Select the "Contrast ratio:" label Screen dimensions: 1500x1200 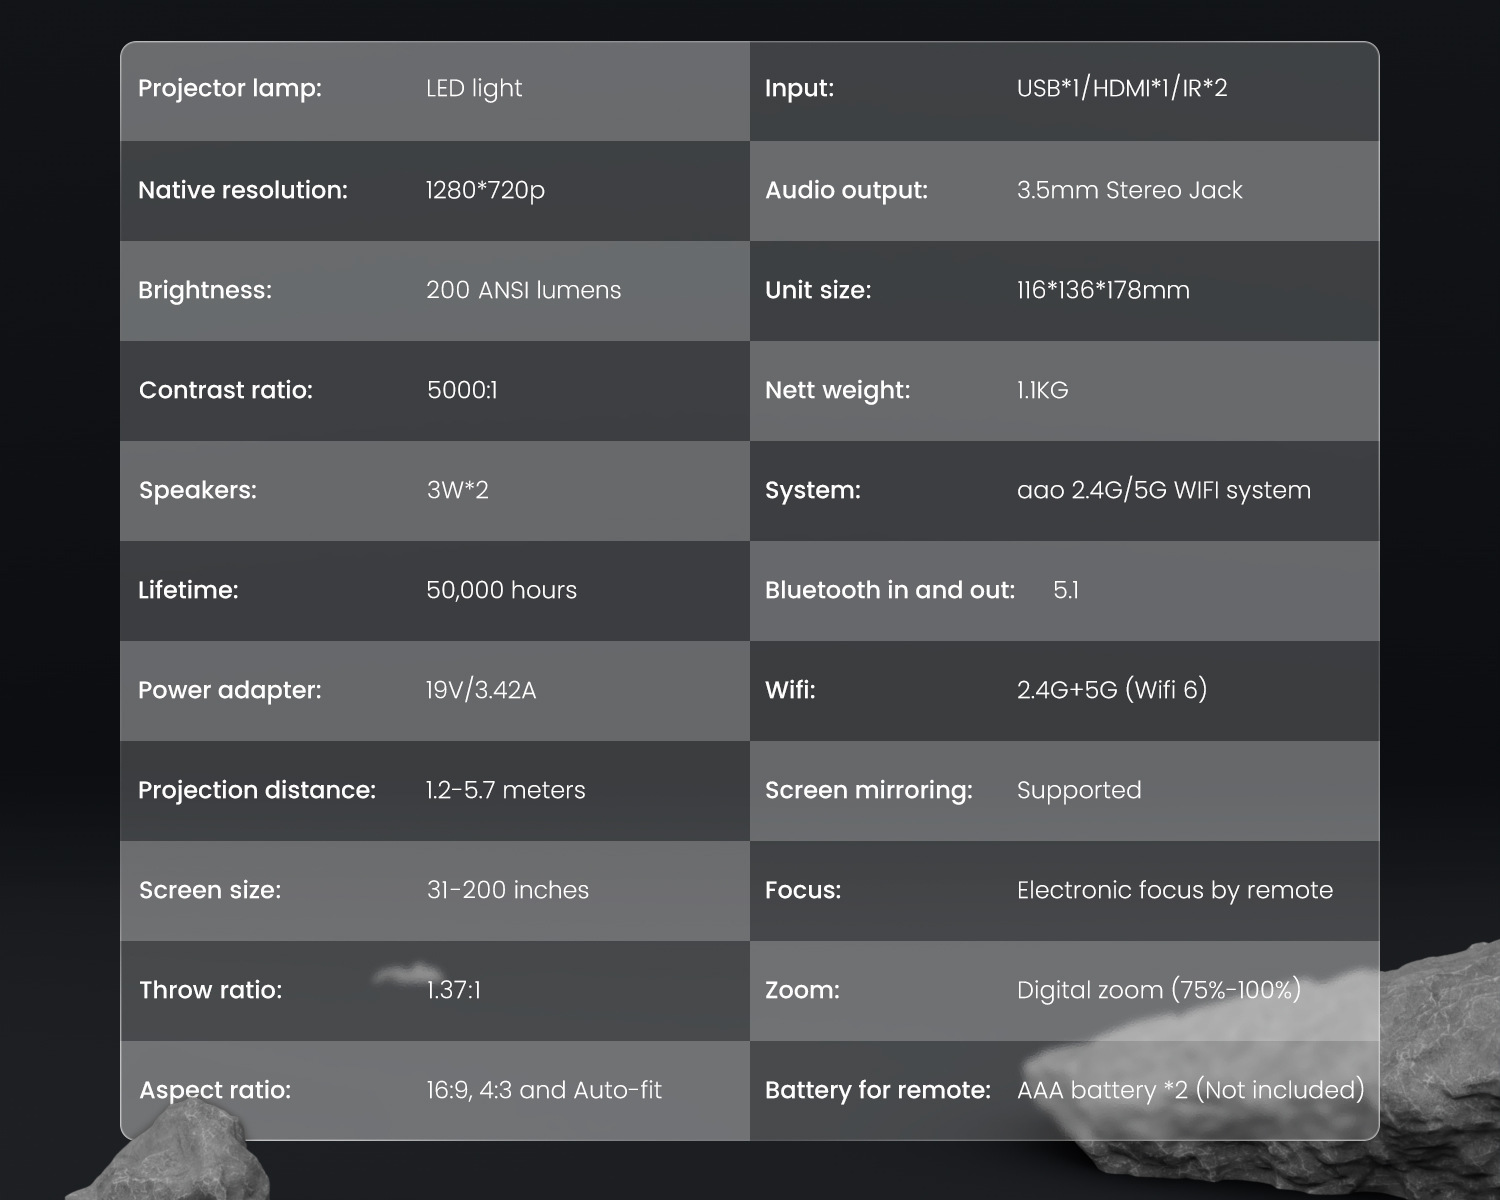(x=226, y=390)
